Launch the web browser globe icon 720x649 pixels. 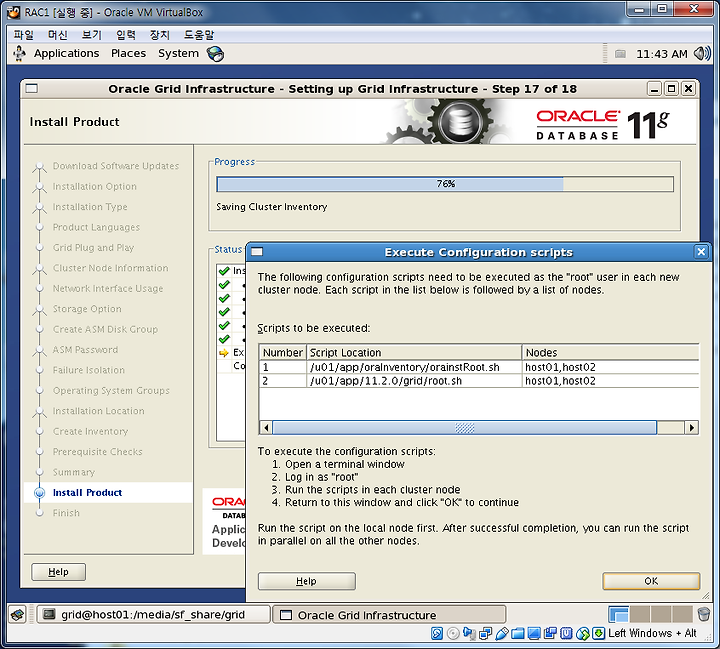tap(215, 54)
